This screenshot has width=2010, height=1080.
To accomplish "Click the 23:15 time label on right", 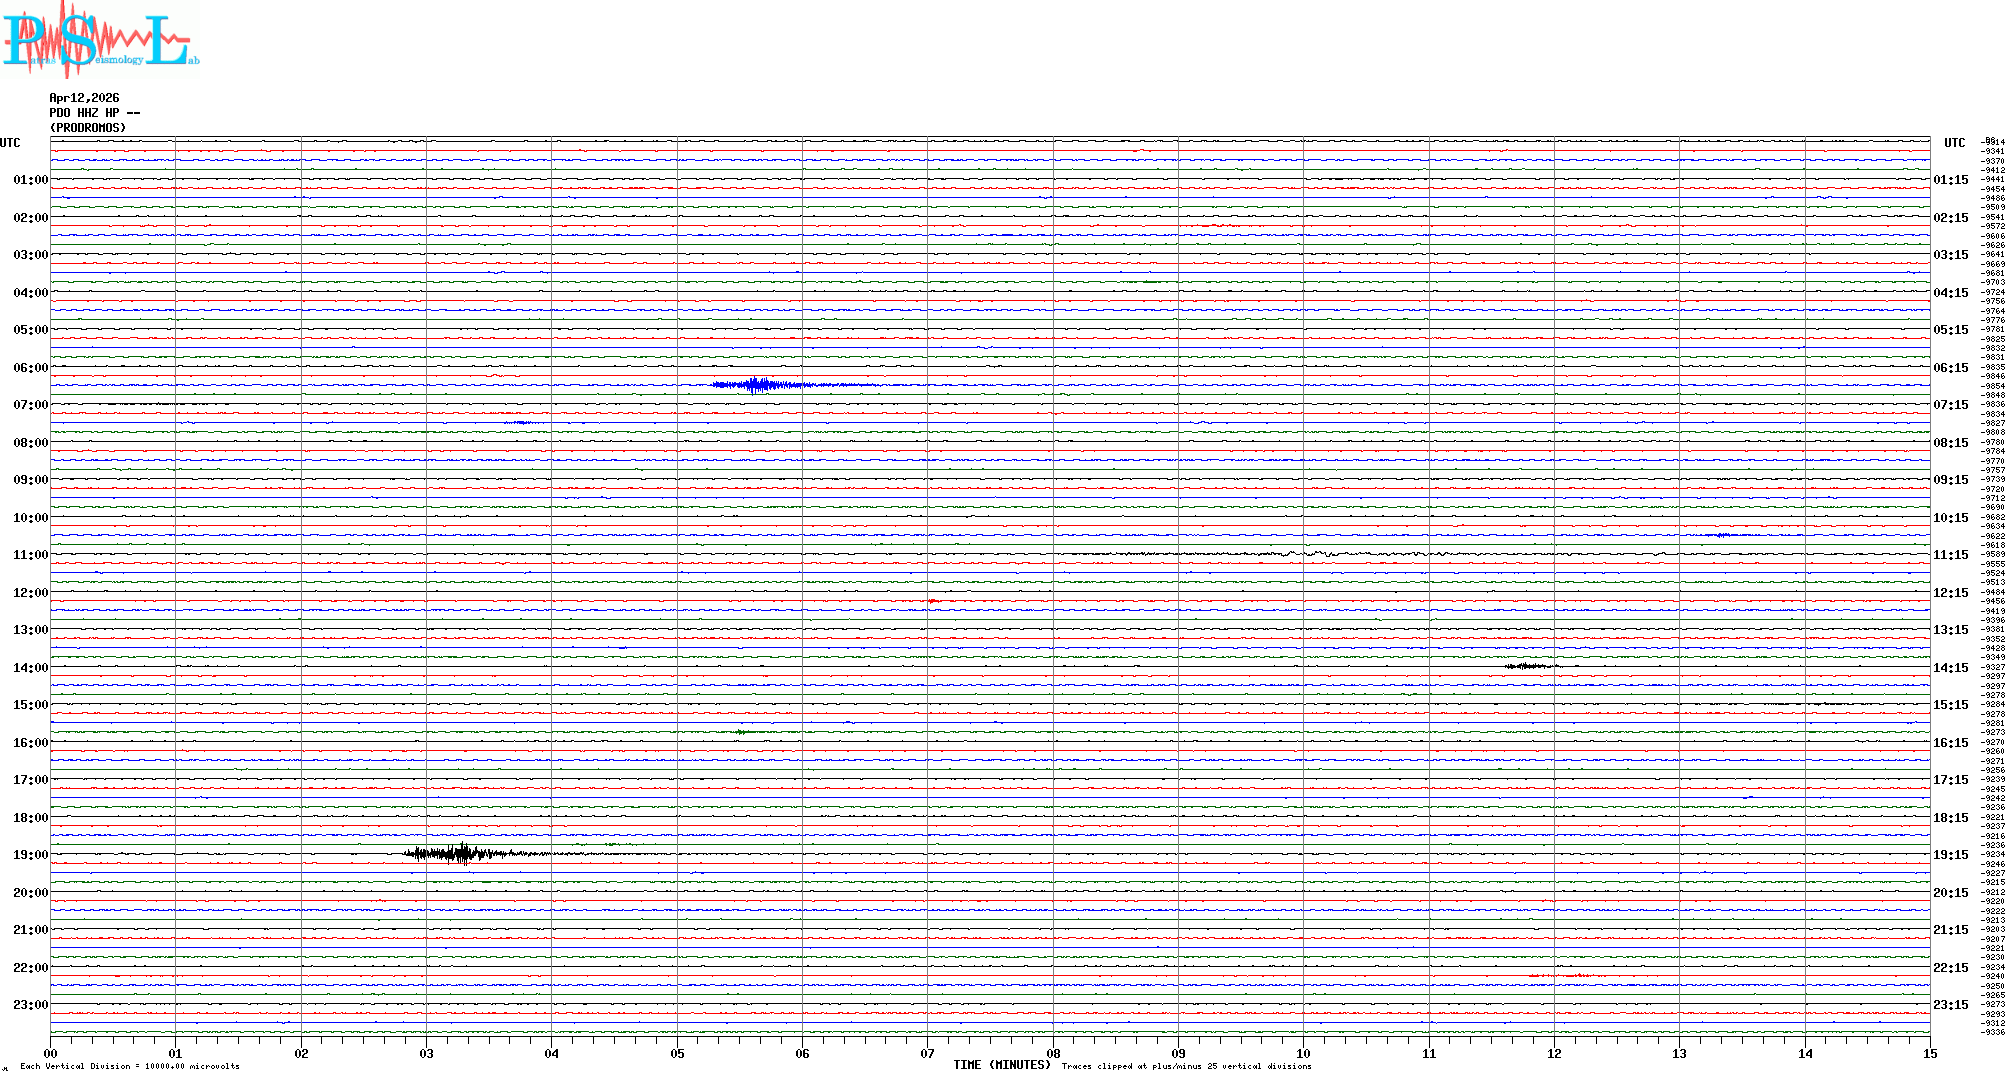I will pyautogui.click(x=1950, y=1005).
